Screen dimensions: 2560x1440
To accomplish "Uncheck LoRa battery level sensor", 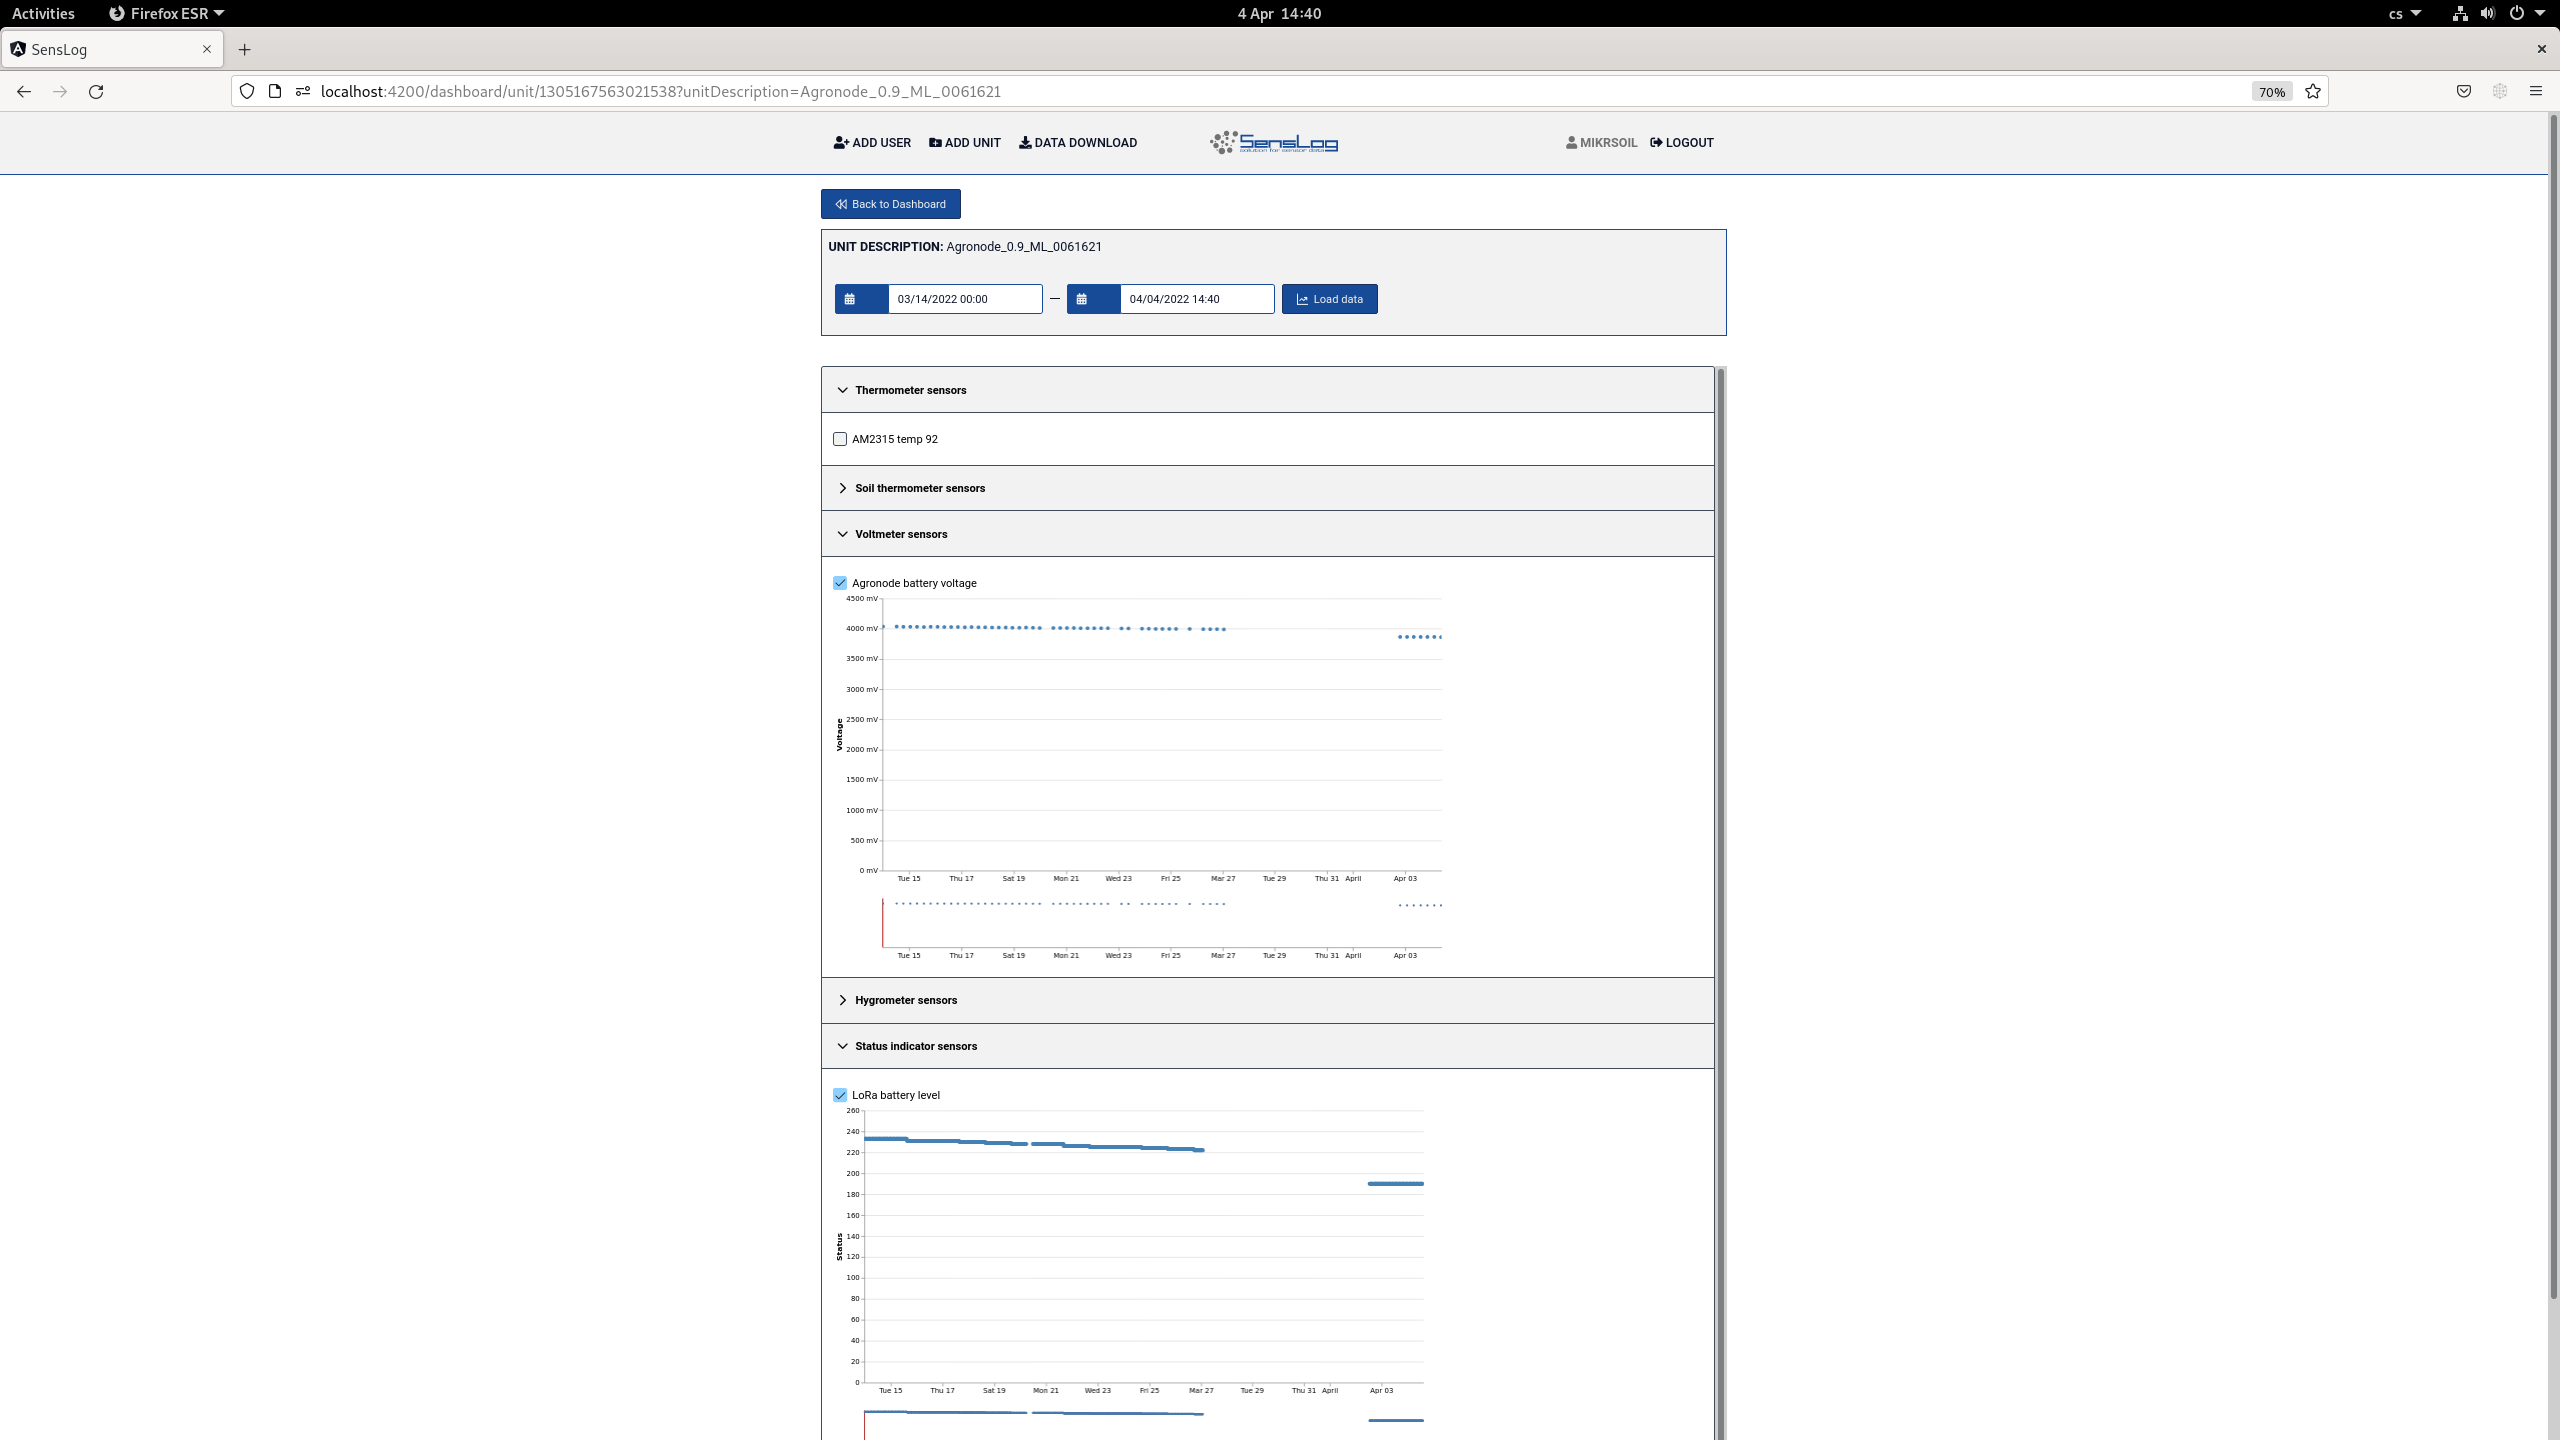I will click(840, 1095).
